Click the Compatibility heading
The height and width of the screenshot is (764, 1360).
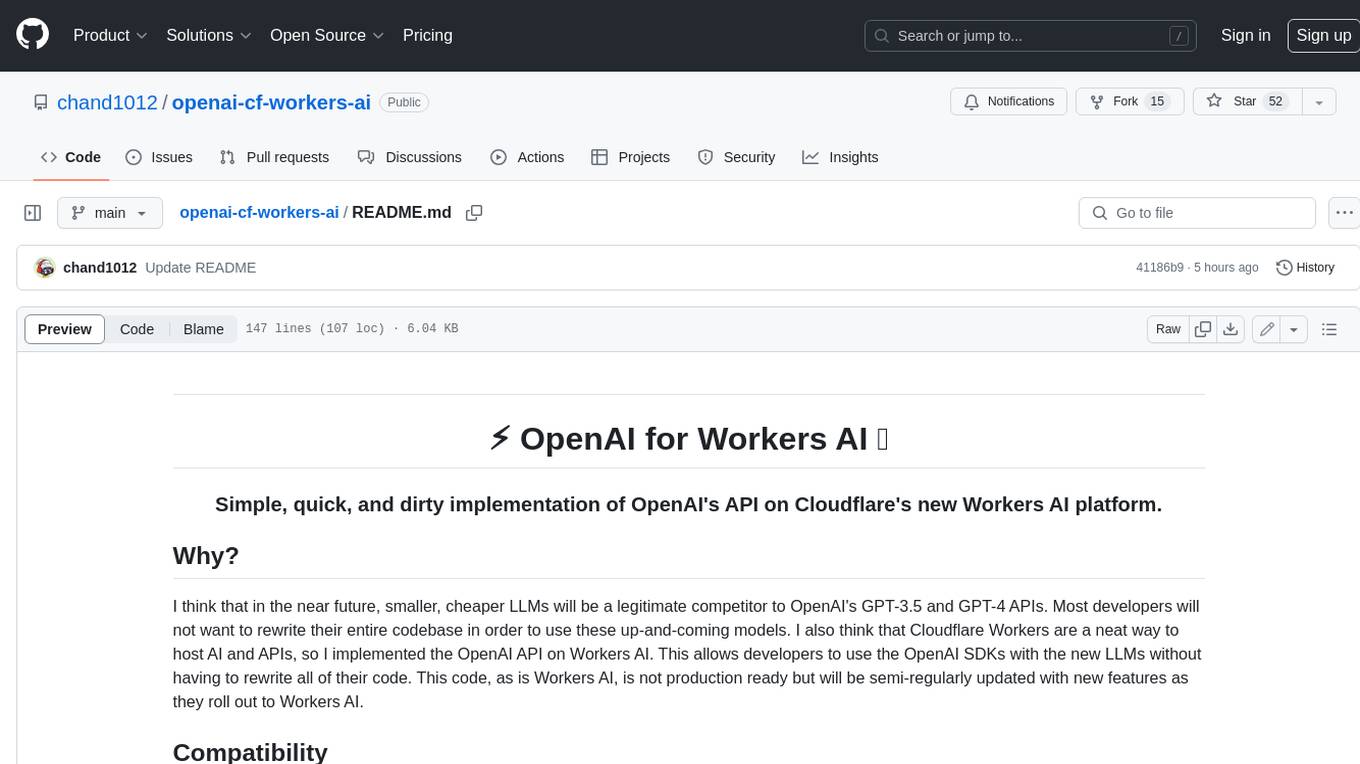pyautogui.click(x=250, y=752)
